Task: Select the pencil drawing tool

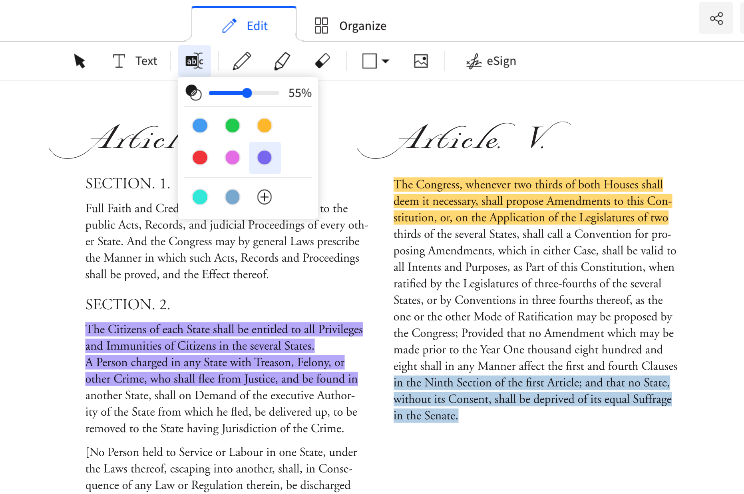Action: click(241, 61)
